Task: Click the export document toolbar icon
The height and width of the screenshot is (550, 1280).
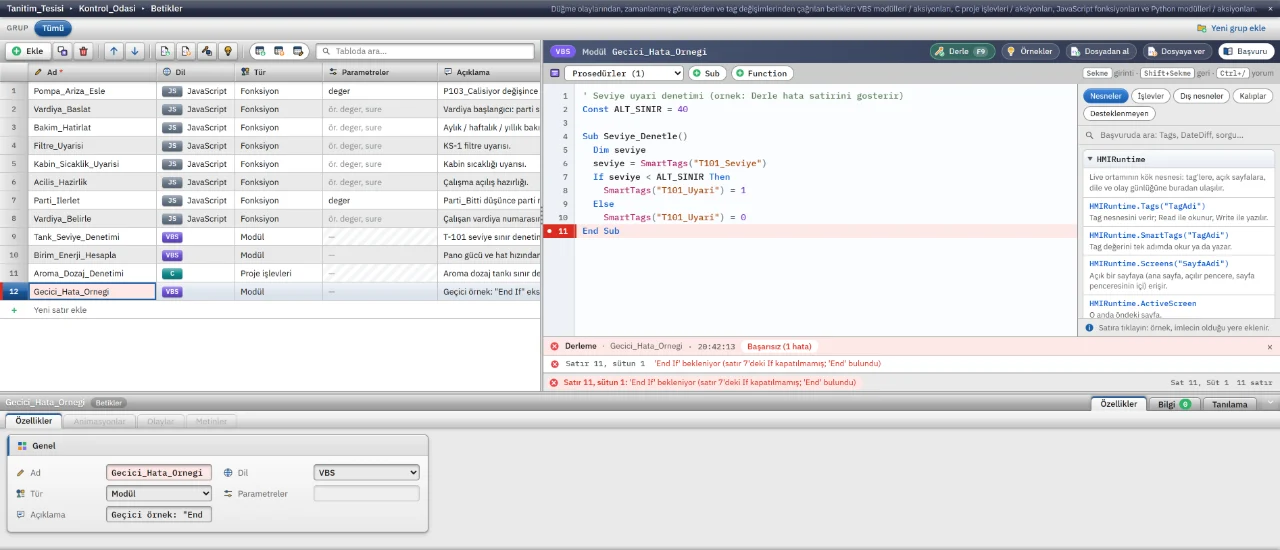Action: tap(186, 51)
